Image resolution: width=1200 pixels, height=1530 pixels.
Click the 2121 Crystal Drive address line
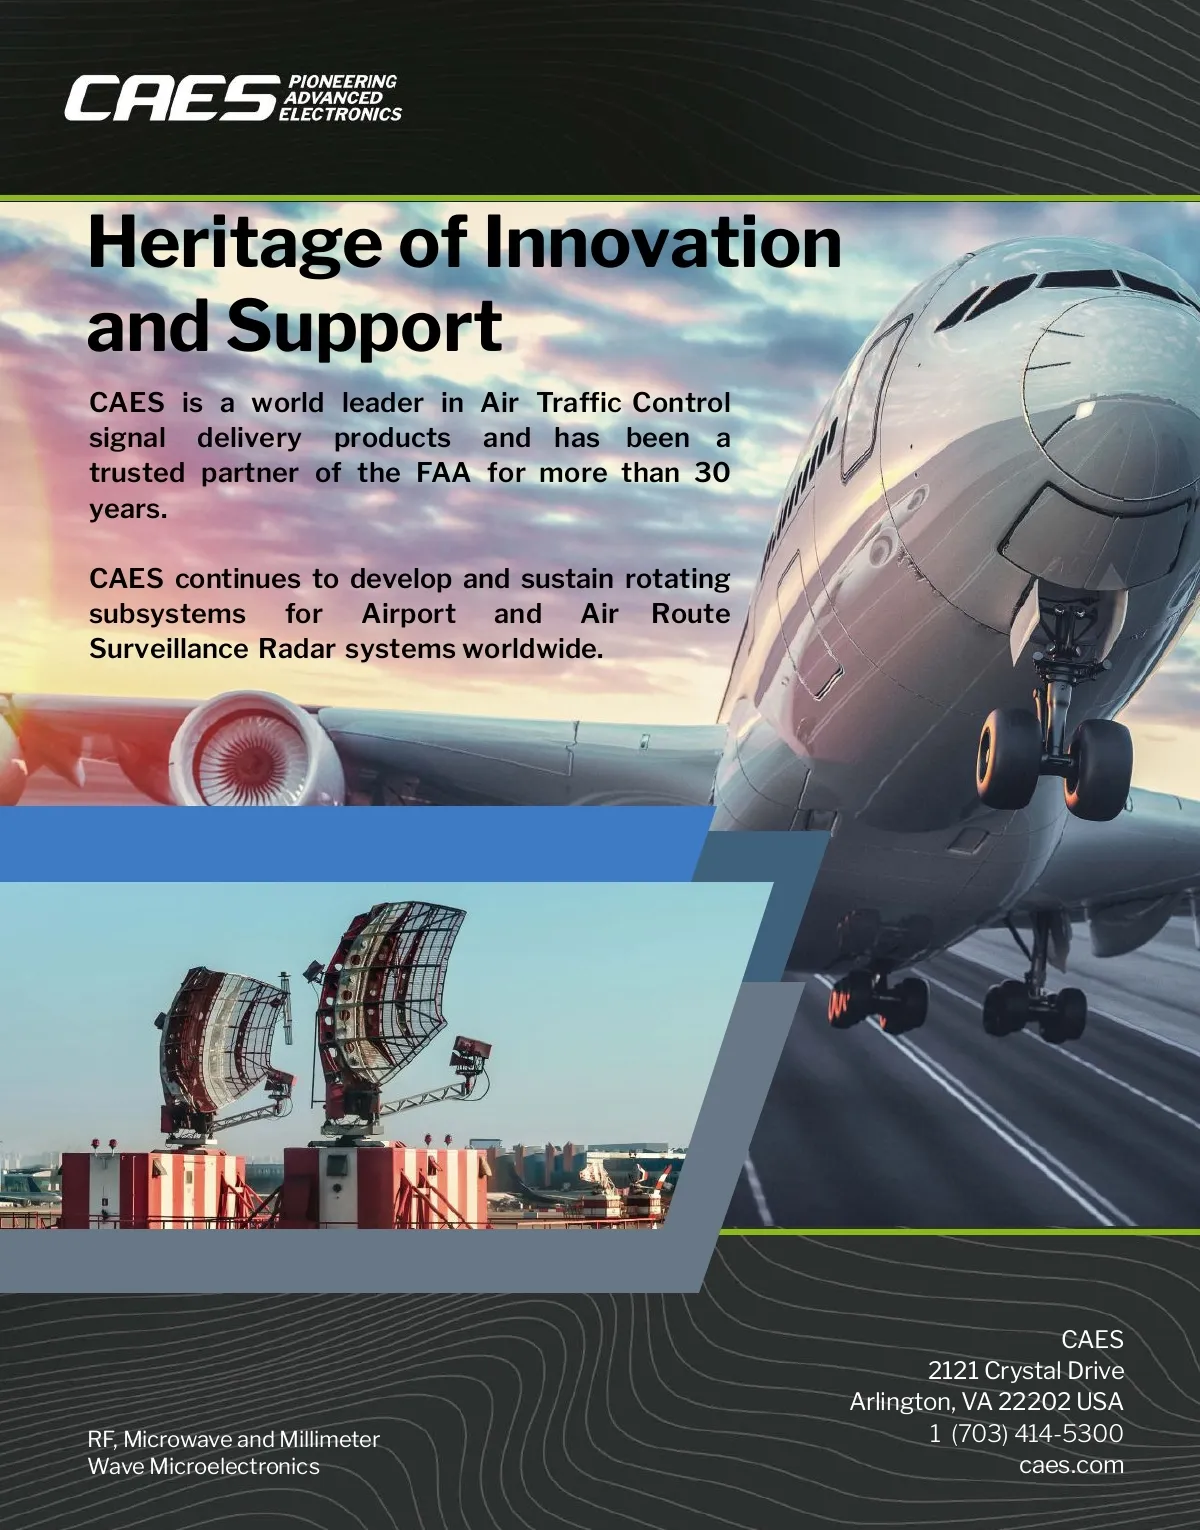tap(1025, 1371)
